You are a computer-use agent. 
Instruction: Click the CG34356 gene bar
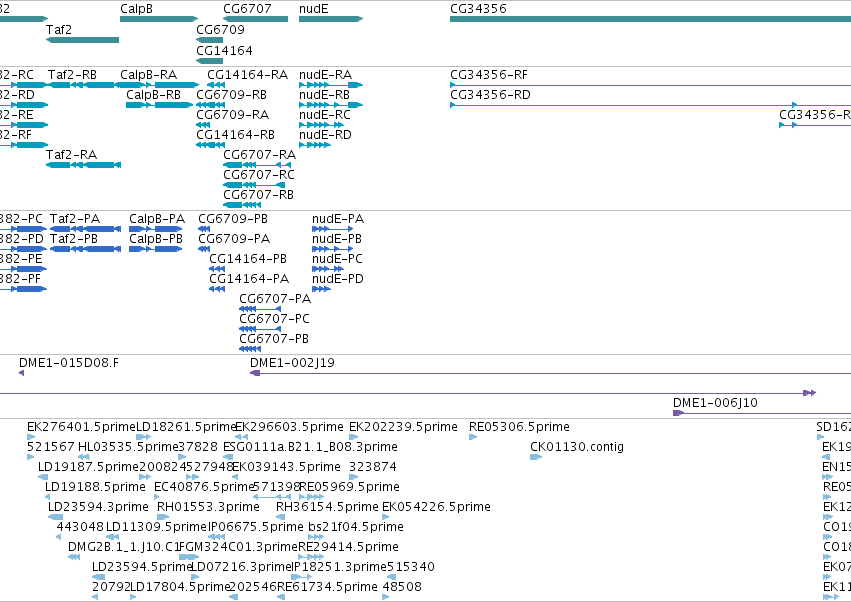tap(650, 19)
